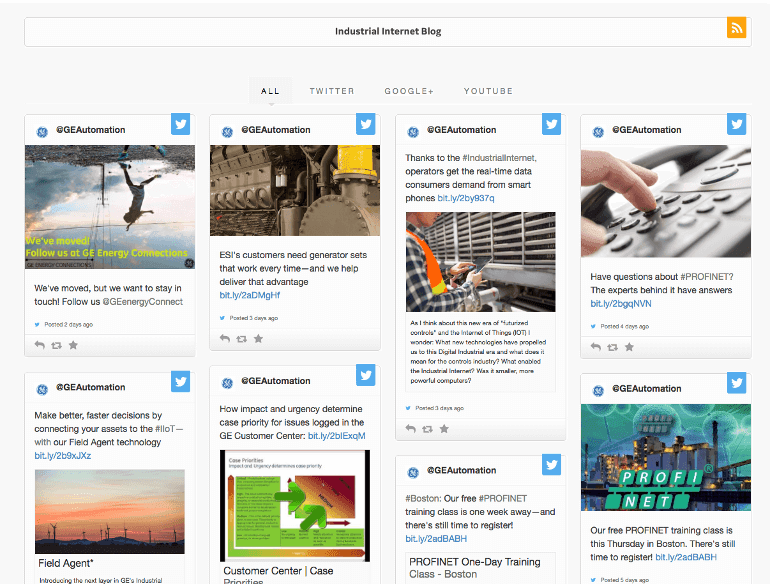Open the orange RSS feed icon
This screenshot has height=584, width=770.
click(x=736, y=28)
